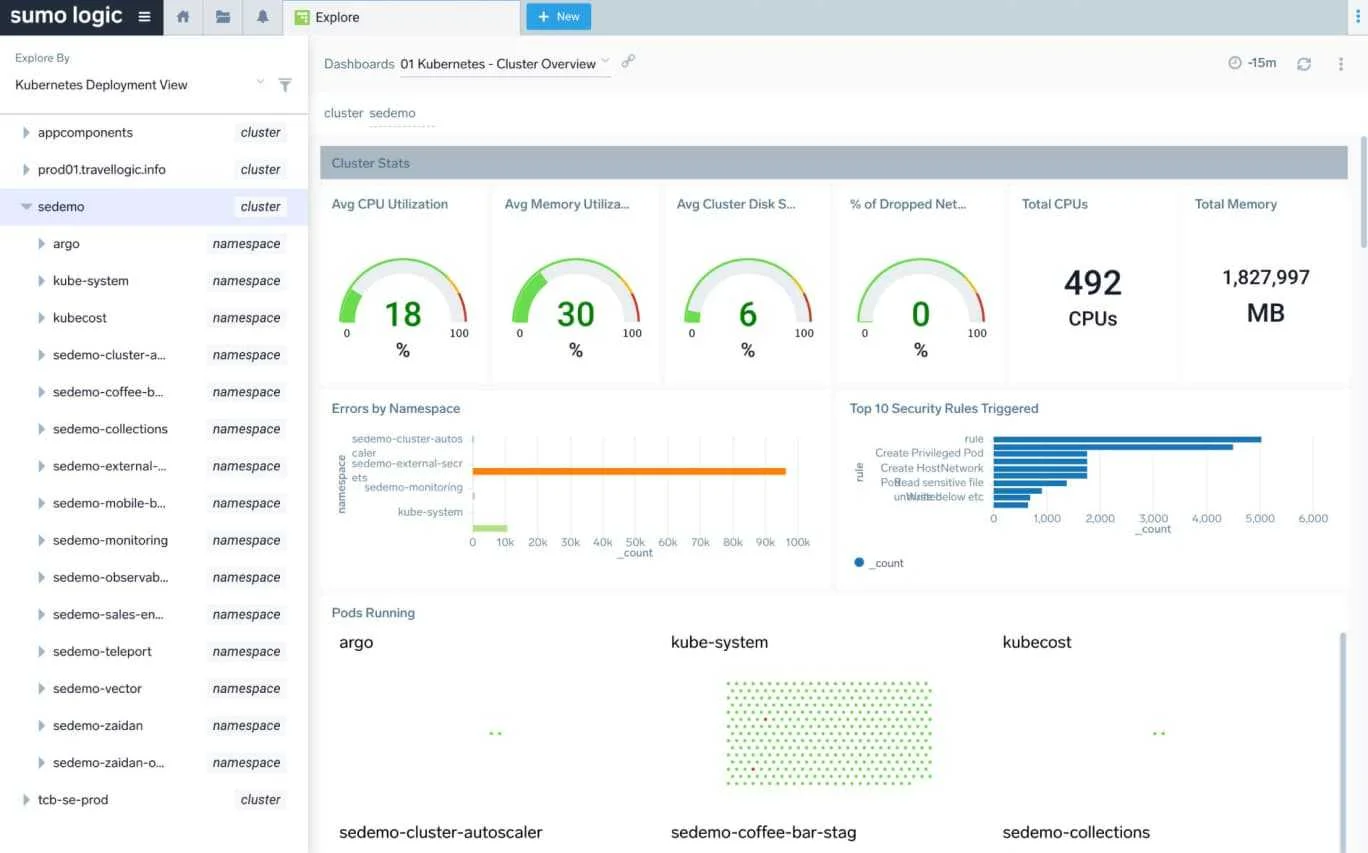Open the Kubernetes Cluster Overview dashboard dropdown
This screenshot has width=1368, height=853.
point(505,64)
